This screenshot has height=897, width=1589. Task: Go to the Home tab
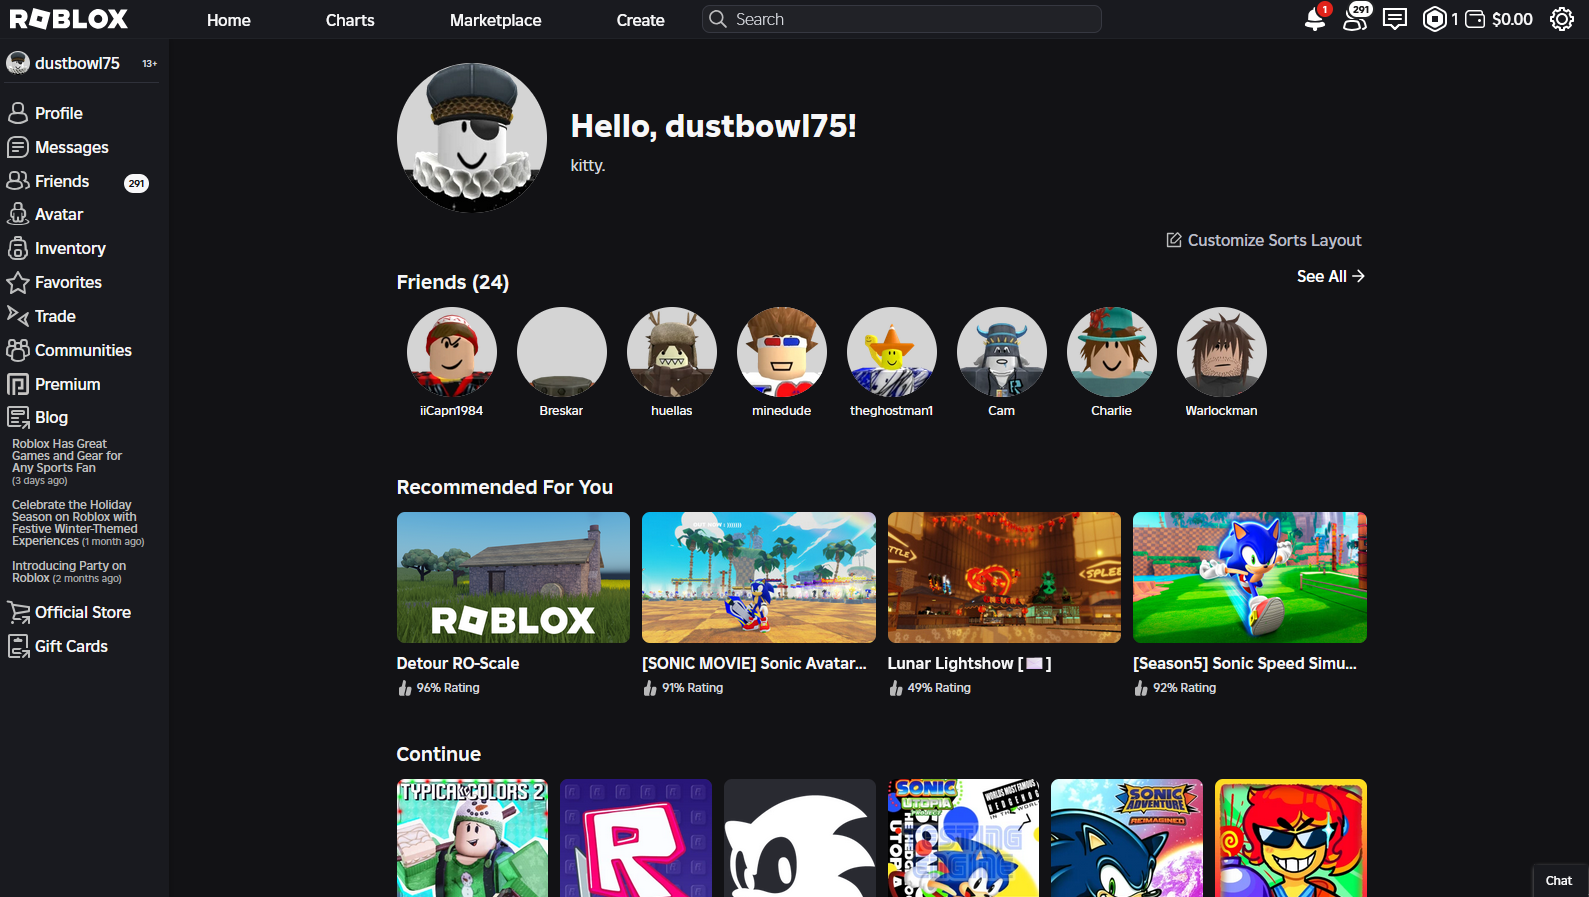[229, 20]
